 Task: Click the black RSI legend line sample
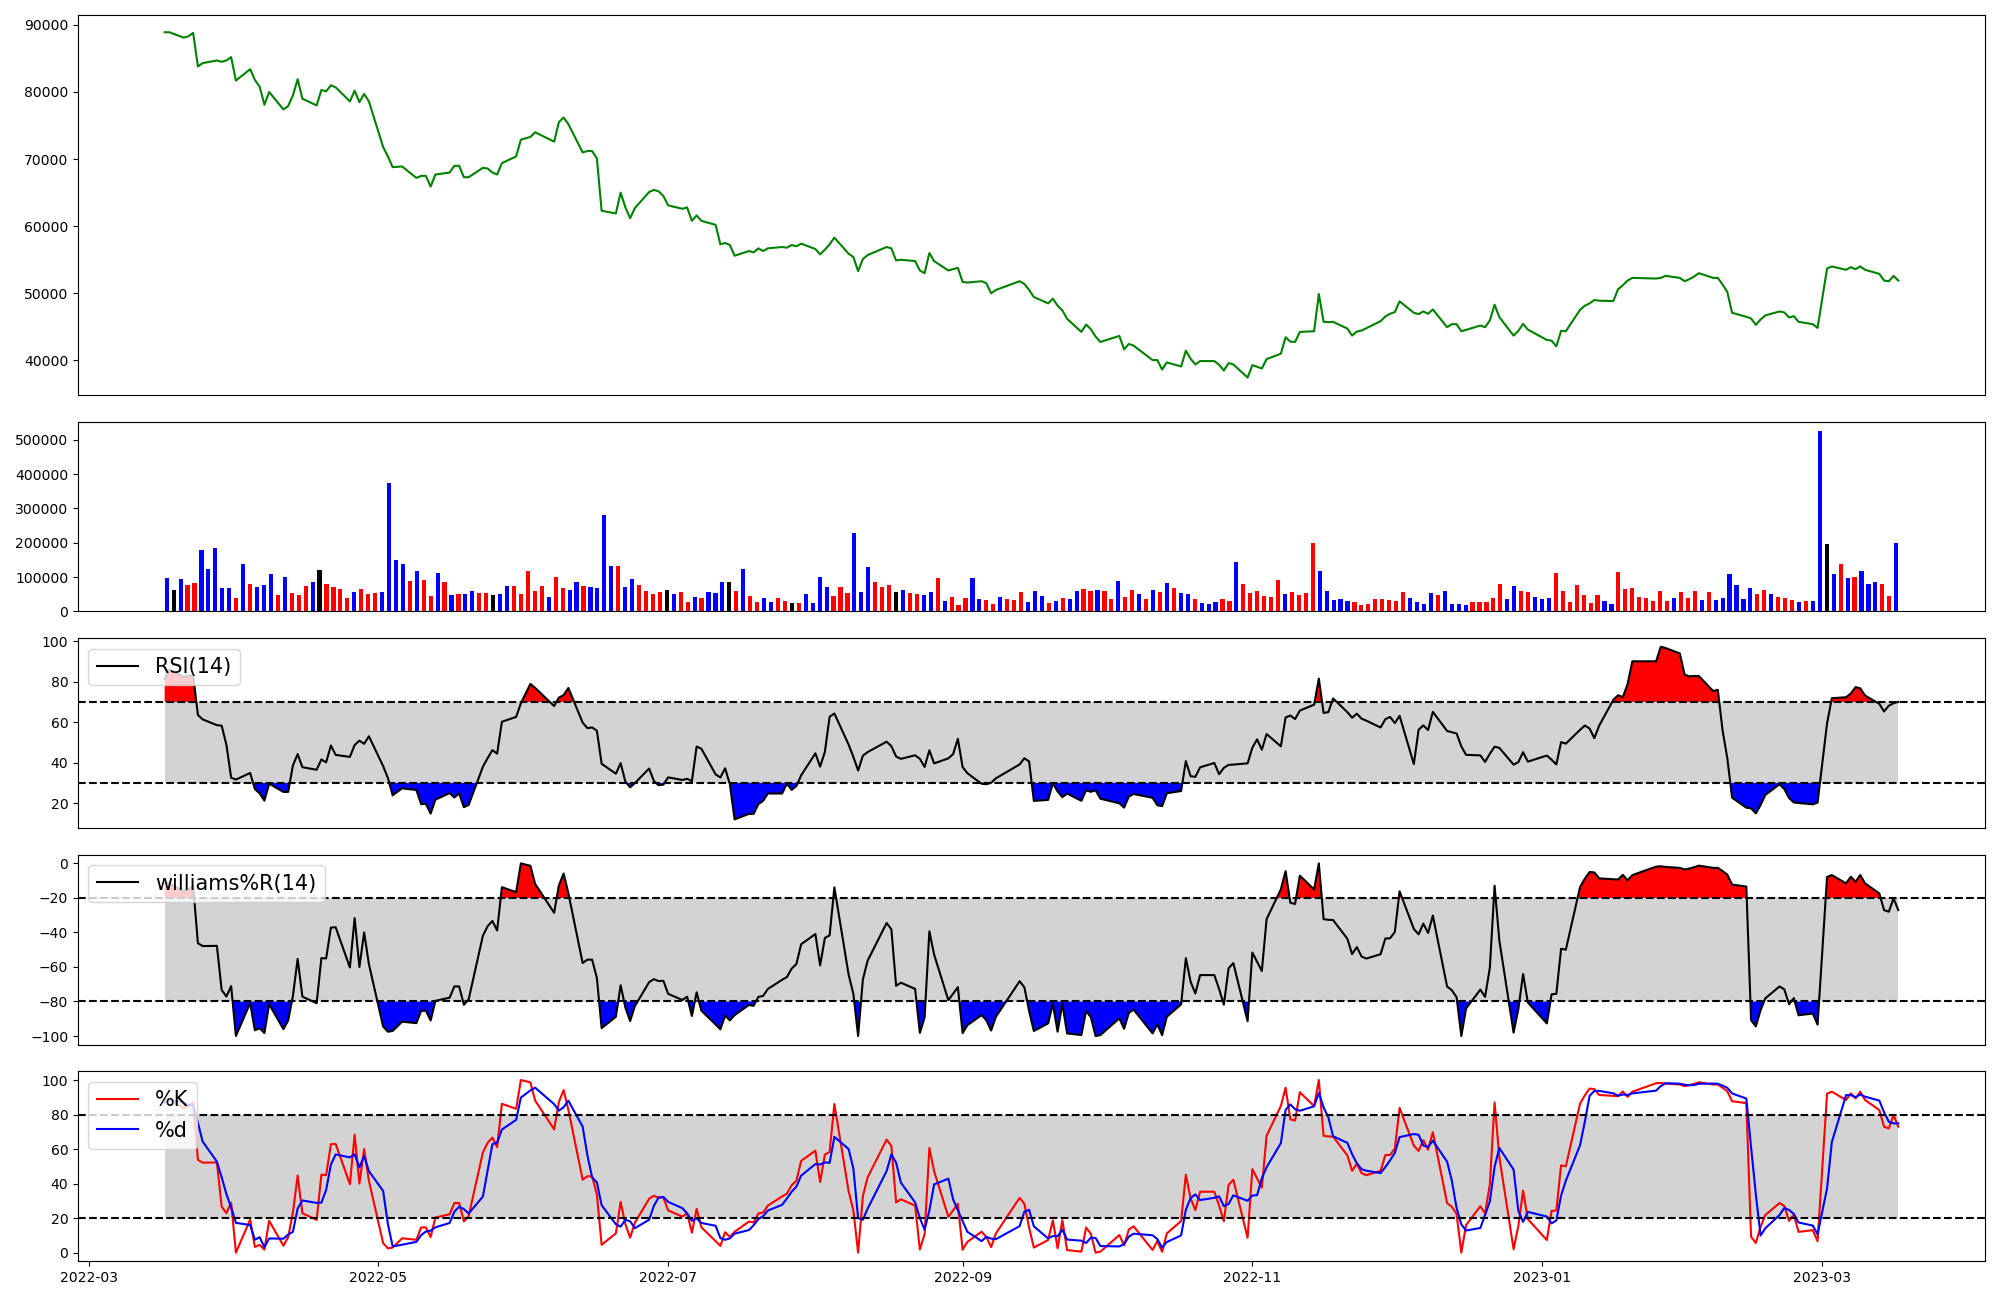pos(117,666)
